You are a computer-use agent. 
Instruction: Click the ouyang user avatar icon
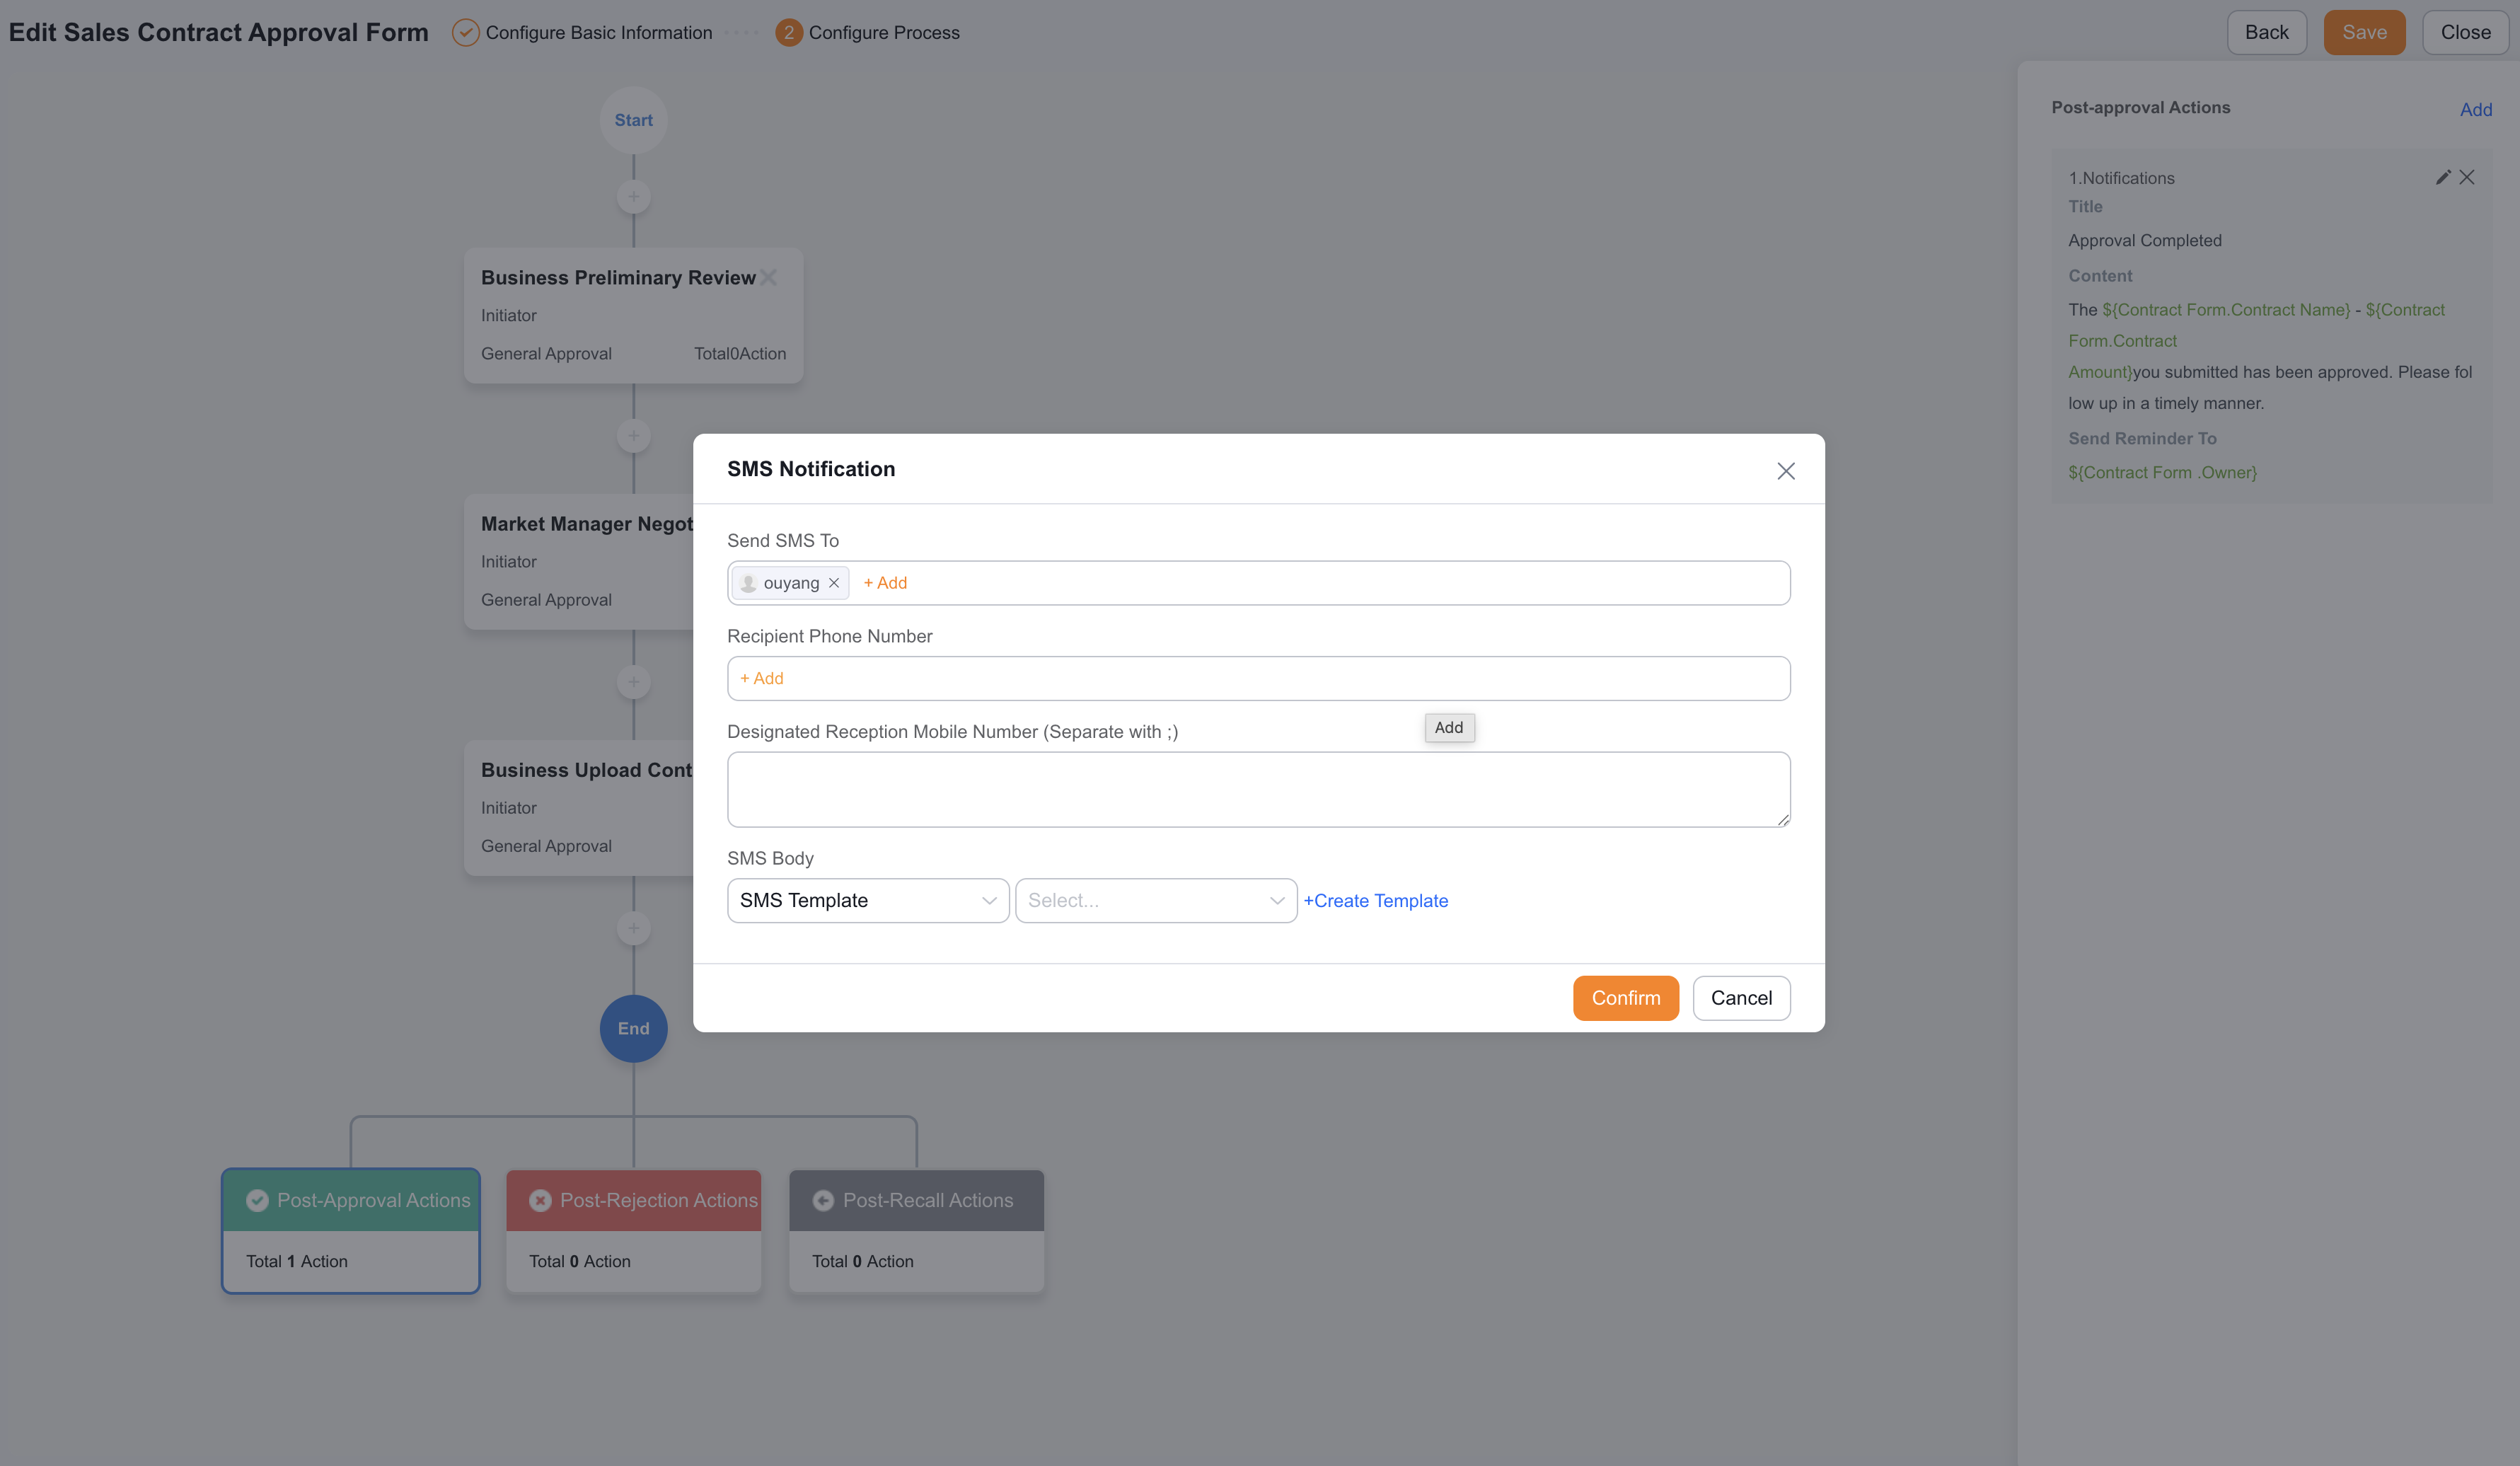click(748, 583)
